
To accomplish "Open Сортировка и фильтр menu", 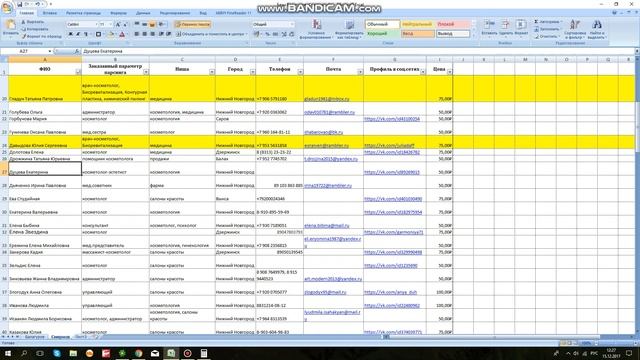I will tap(575, 29).
